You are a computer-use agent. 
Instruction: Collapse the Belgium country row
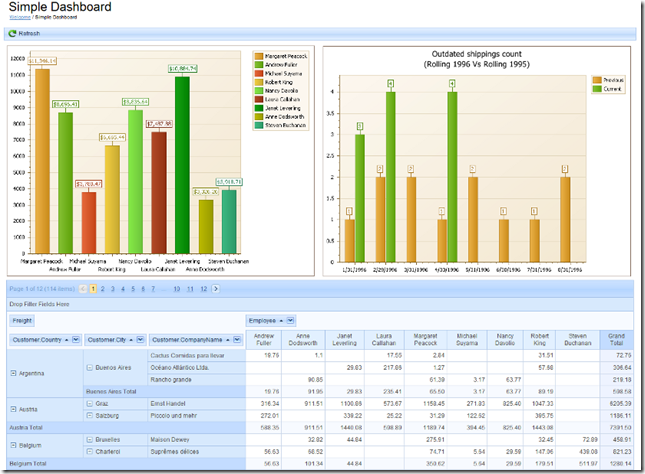pyautogui.click(x=13, y=445)
